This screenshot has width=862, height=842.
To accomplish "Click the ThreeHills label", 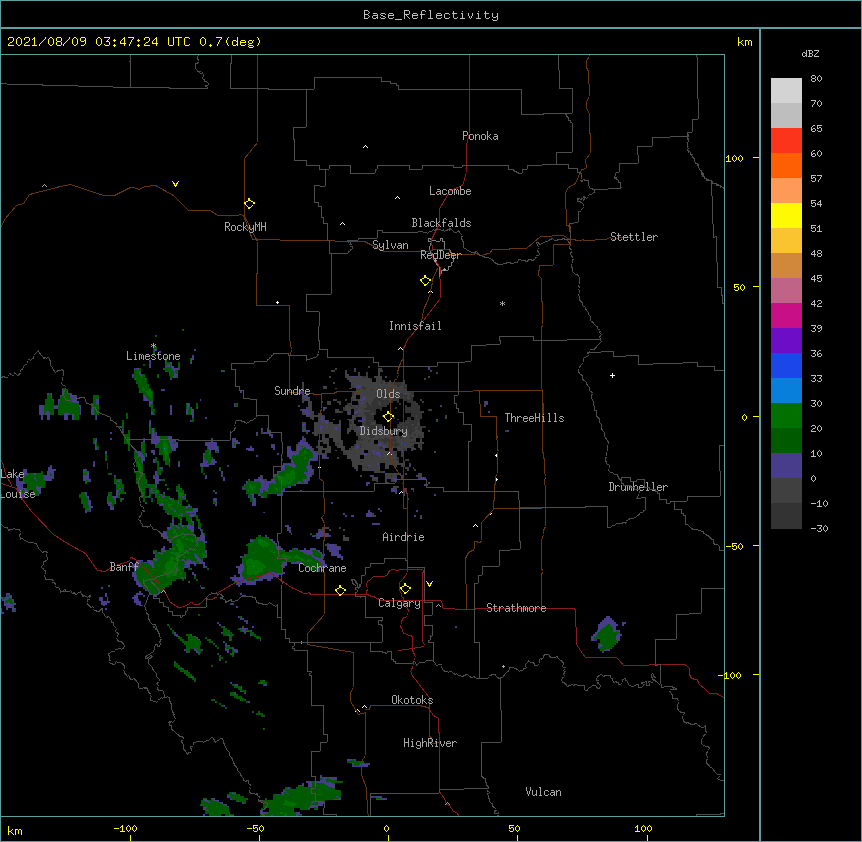I will coord(534,418).
